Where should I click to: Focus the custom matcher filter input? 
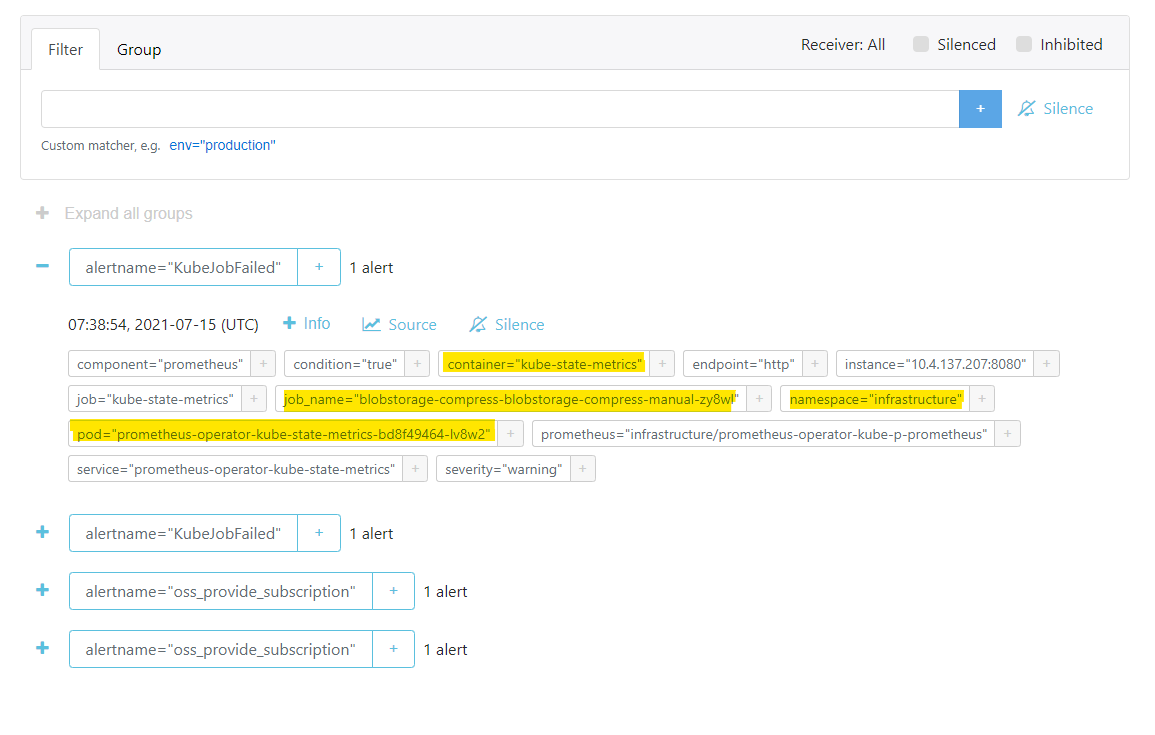pyautogui.click(x=500, y=109)
